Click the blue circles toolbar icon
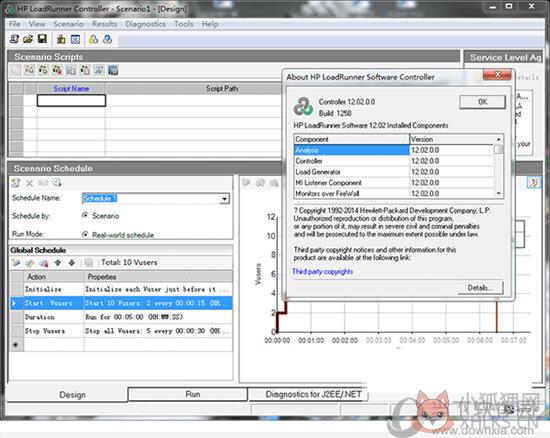Screen dimensions: 550x438 click(107, 39)
